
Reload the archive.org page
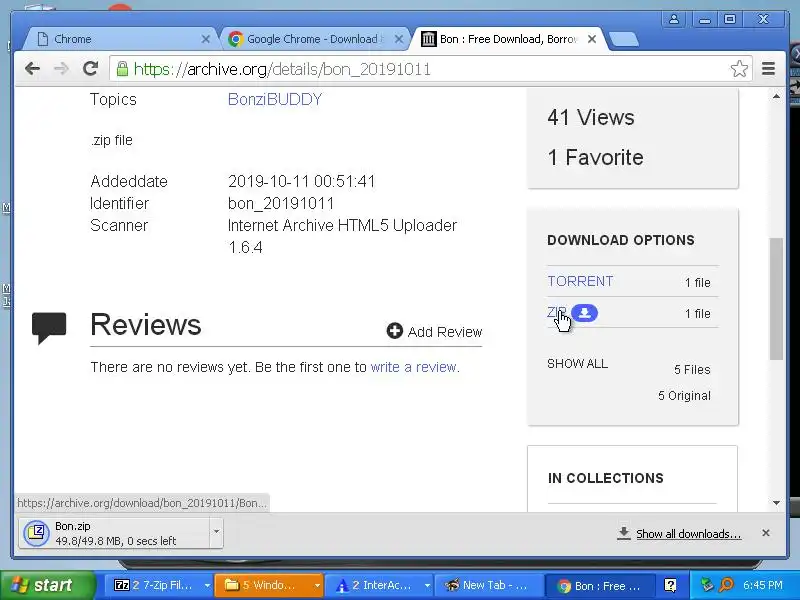point(90,68)
